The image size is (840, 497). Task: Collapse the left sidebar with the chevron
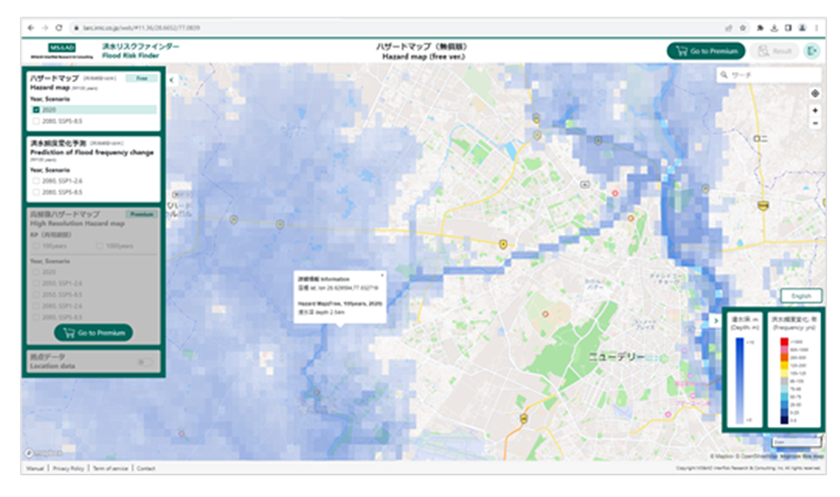click(x=171, y=80)
